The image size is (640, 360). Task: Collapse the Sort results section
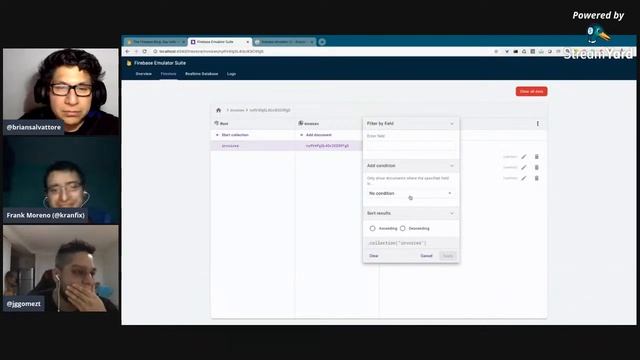(x=451, y=213)
